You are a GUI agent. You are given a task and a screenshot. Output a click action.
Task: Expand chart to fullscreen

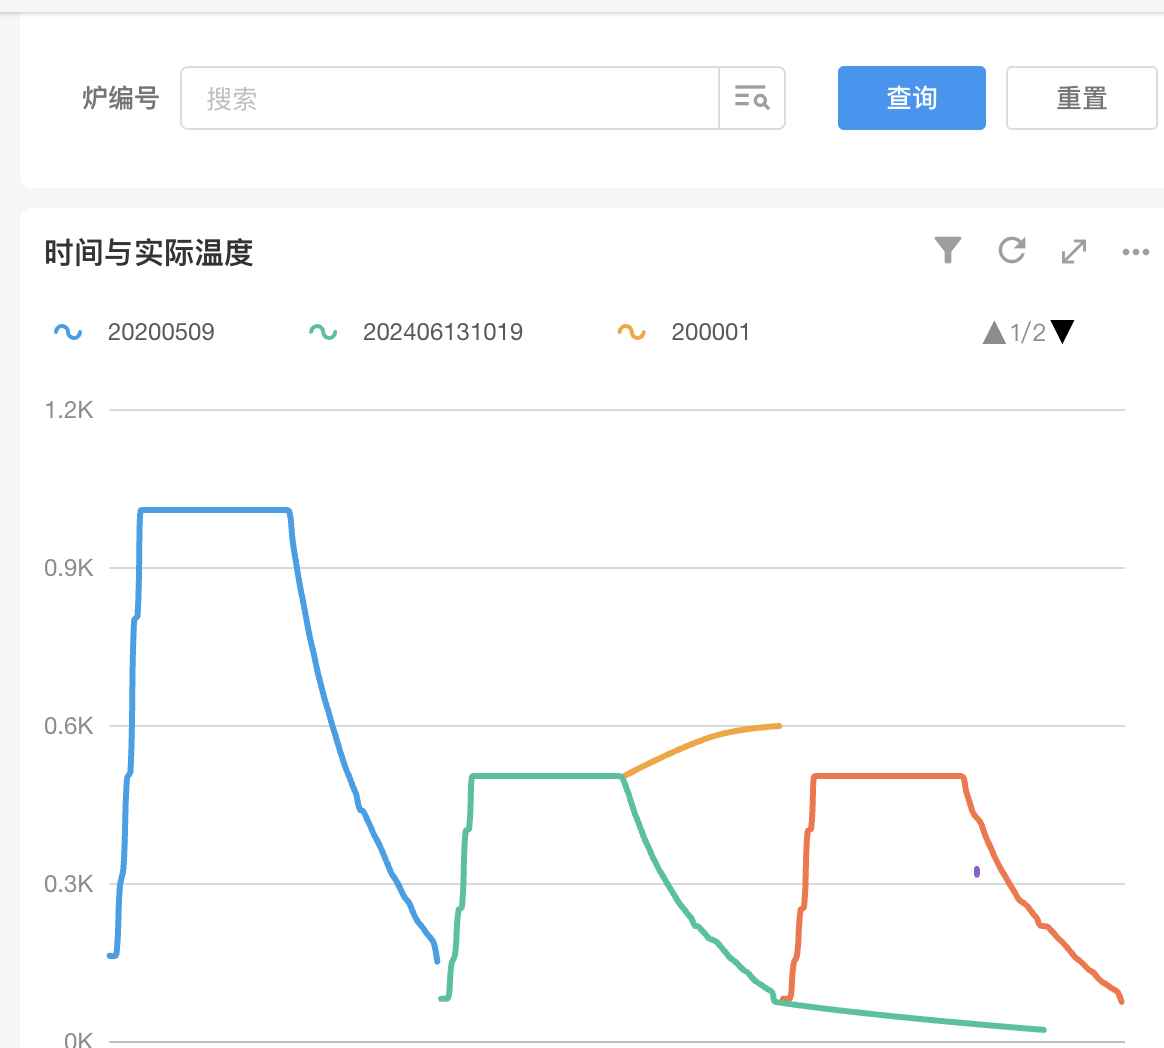1074,251
